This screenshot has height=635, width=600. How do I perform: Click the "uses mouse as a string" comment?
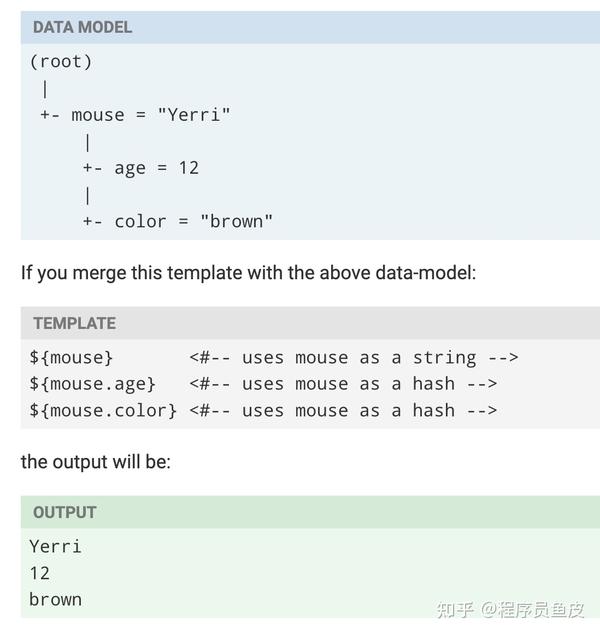click(354, 358)
